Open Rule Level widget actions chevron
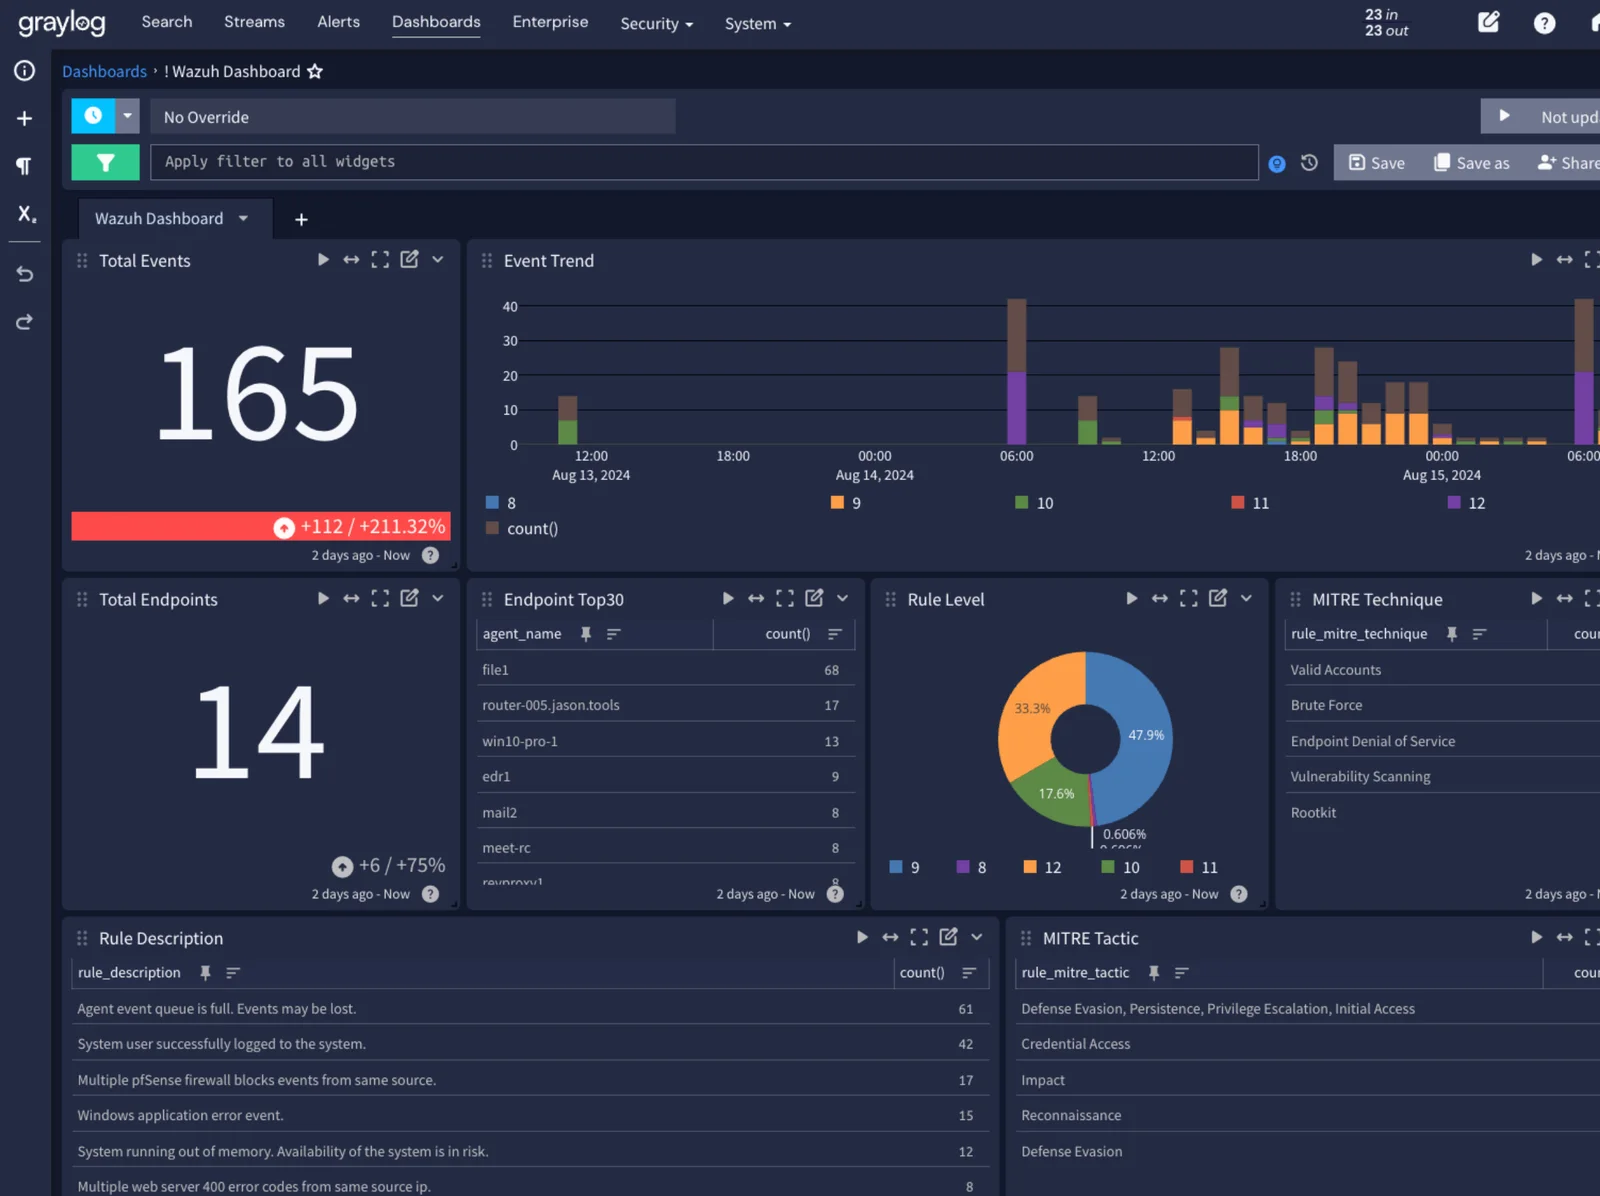 click(1246, 599)
